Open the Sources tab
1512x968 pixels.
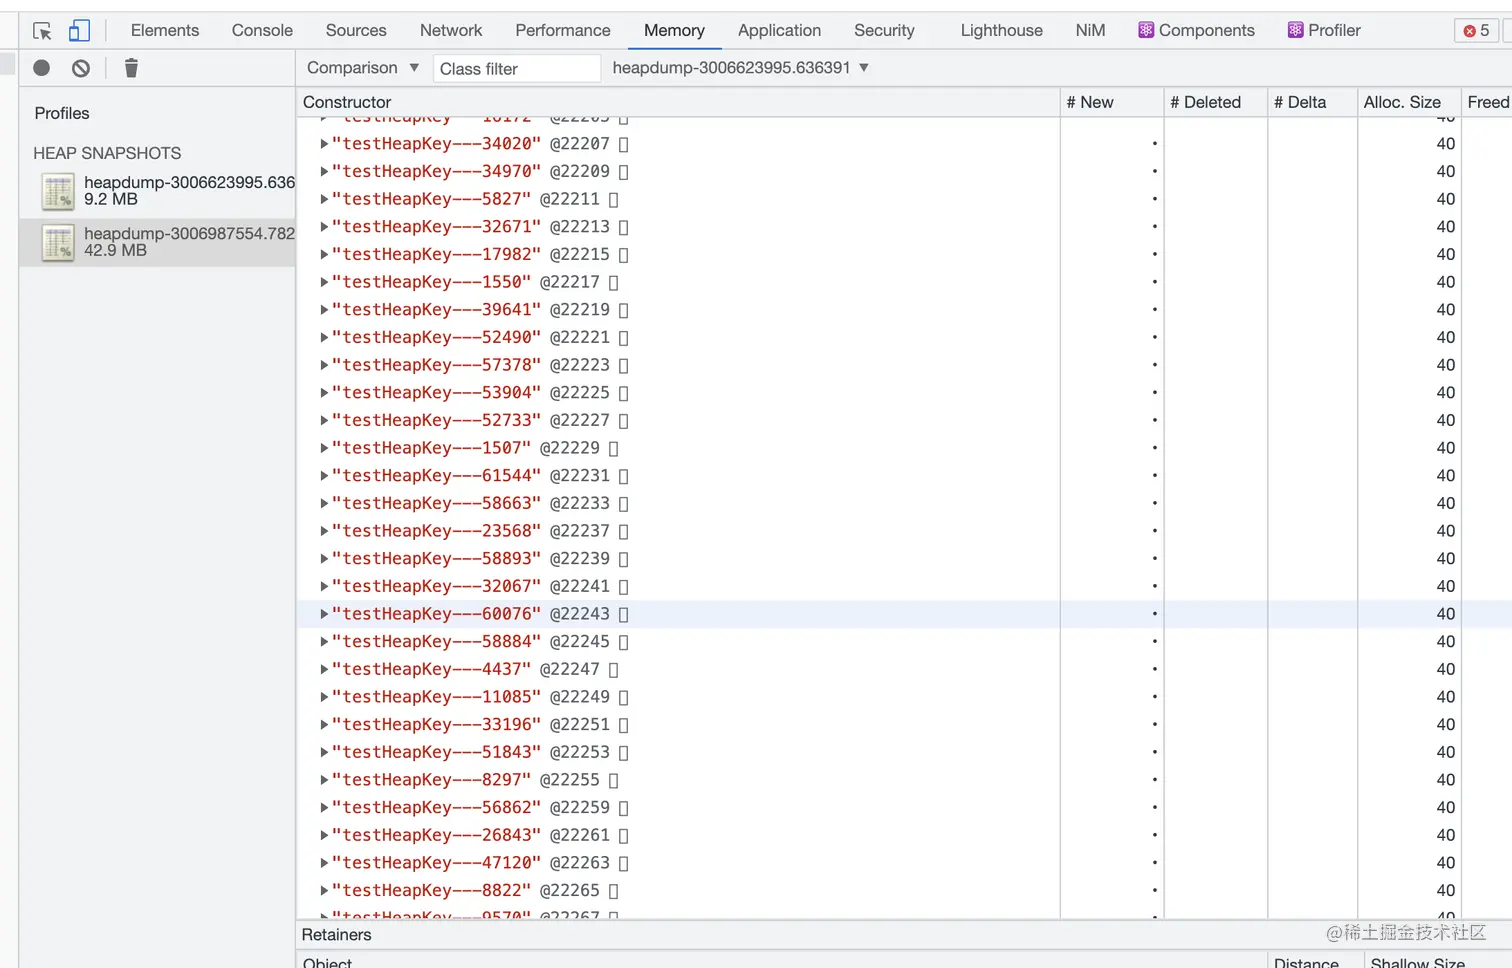tap(356, 31)
